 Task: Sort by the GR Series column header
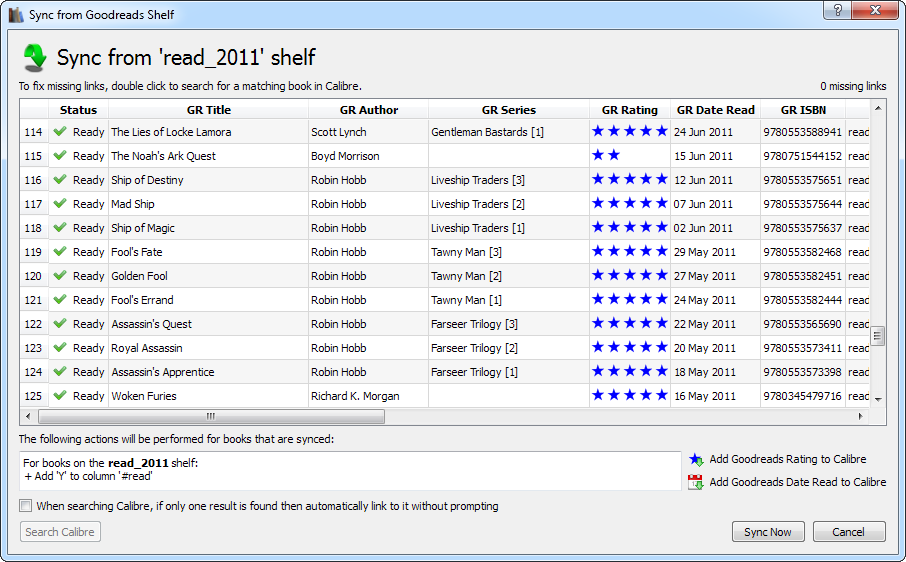tap(508, 110)
